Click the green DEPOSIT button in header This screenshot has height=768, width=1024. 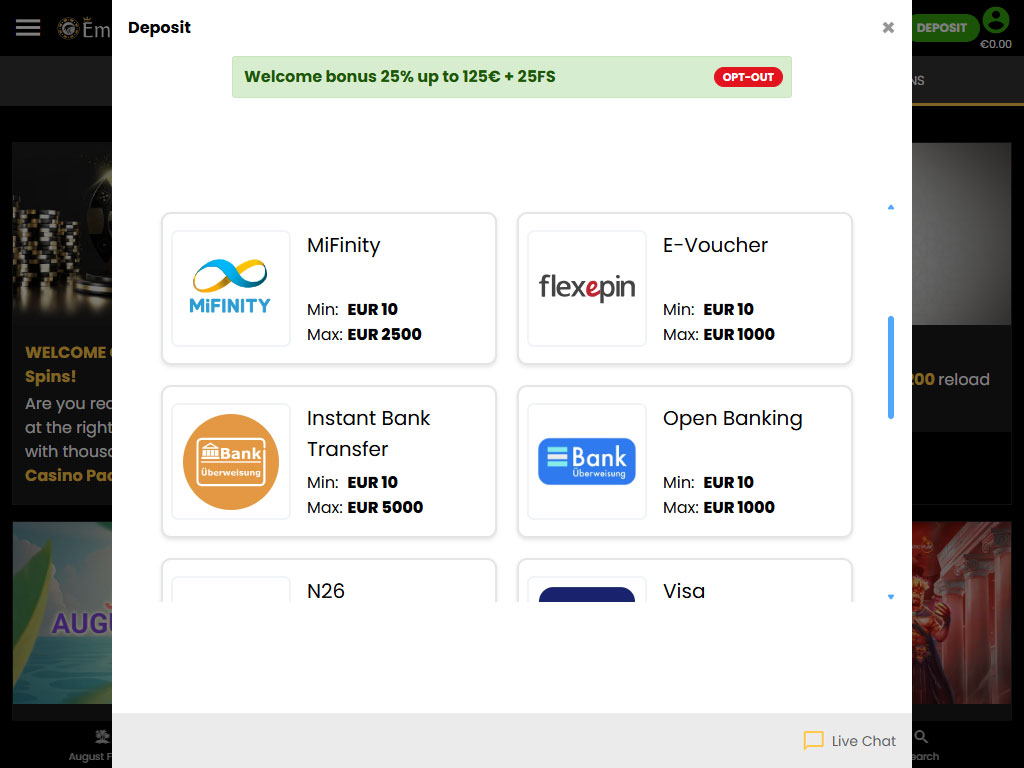(944, 27)
